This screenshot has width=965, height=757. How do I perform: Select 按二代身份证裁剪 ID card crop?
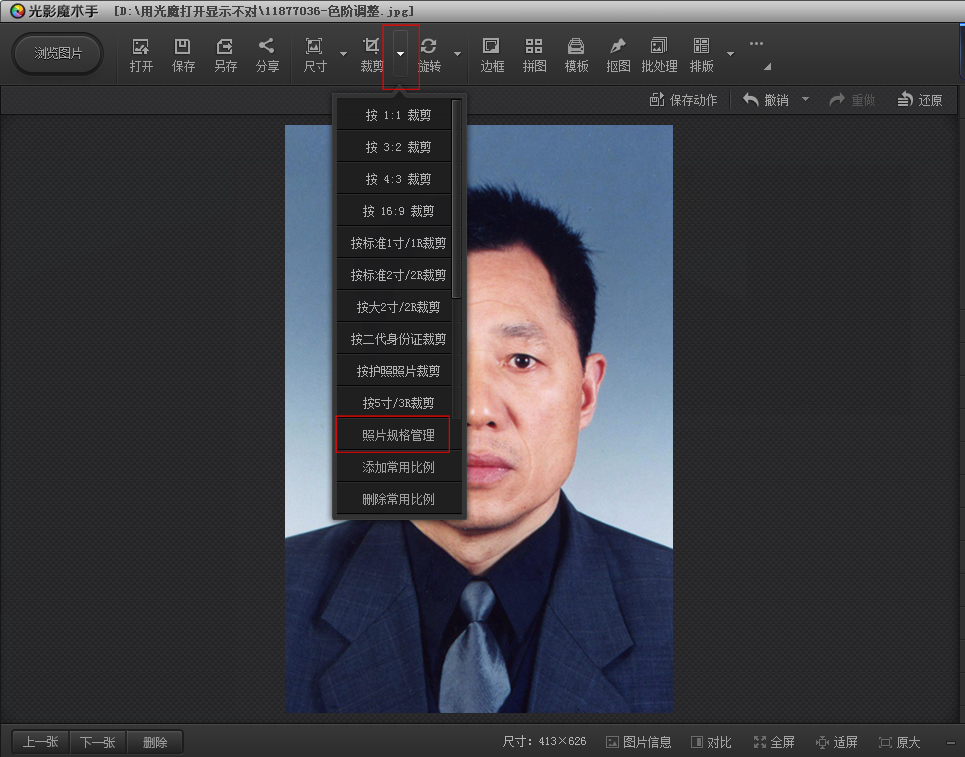394,339
